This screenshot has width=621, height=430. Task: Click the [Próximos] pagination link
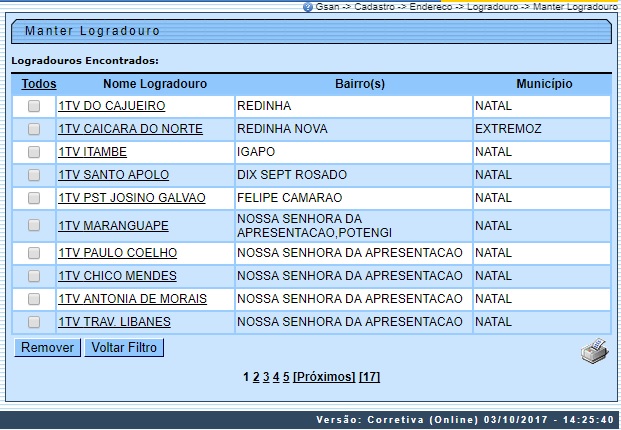pyautogui.click(x=324, y=377)
